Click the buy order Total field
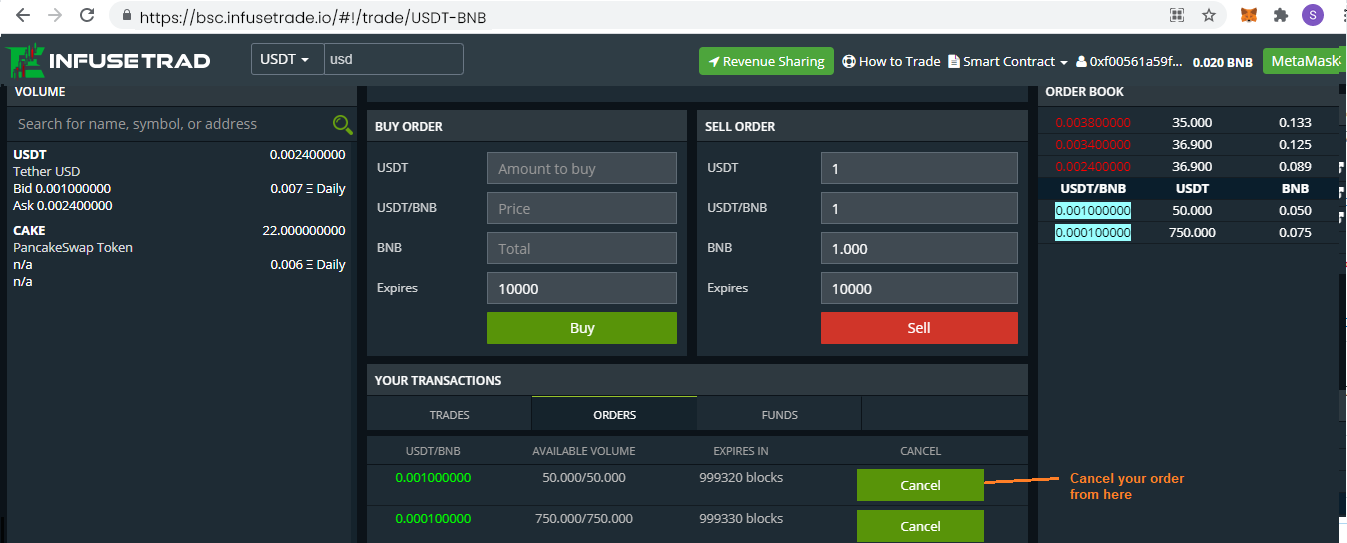The image size is (1347, 543). [x=582, y=248]
